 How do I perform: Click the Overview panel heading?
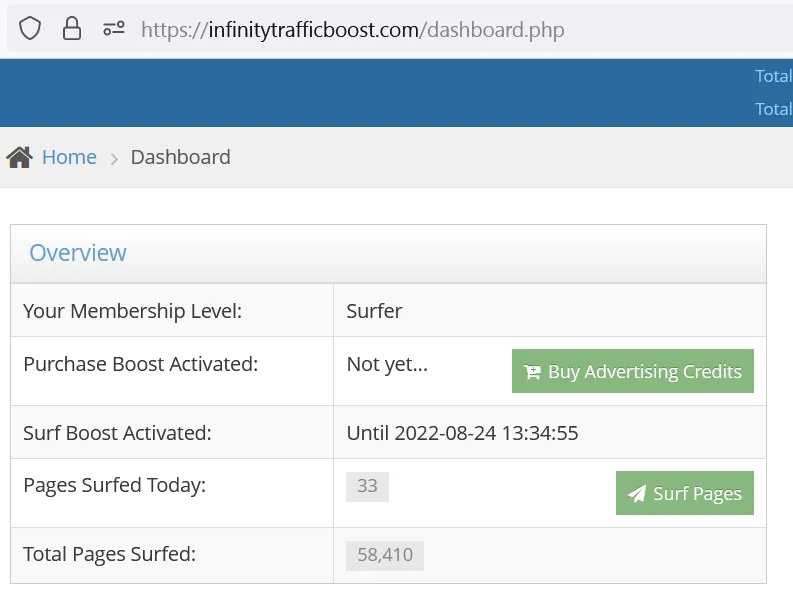click(78, 253)
